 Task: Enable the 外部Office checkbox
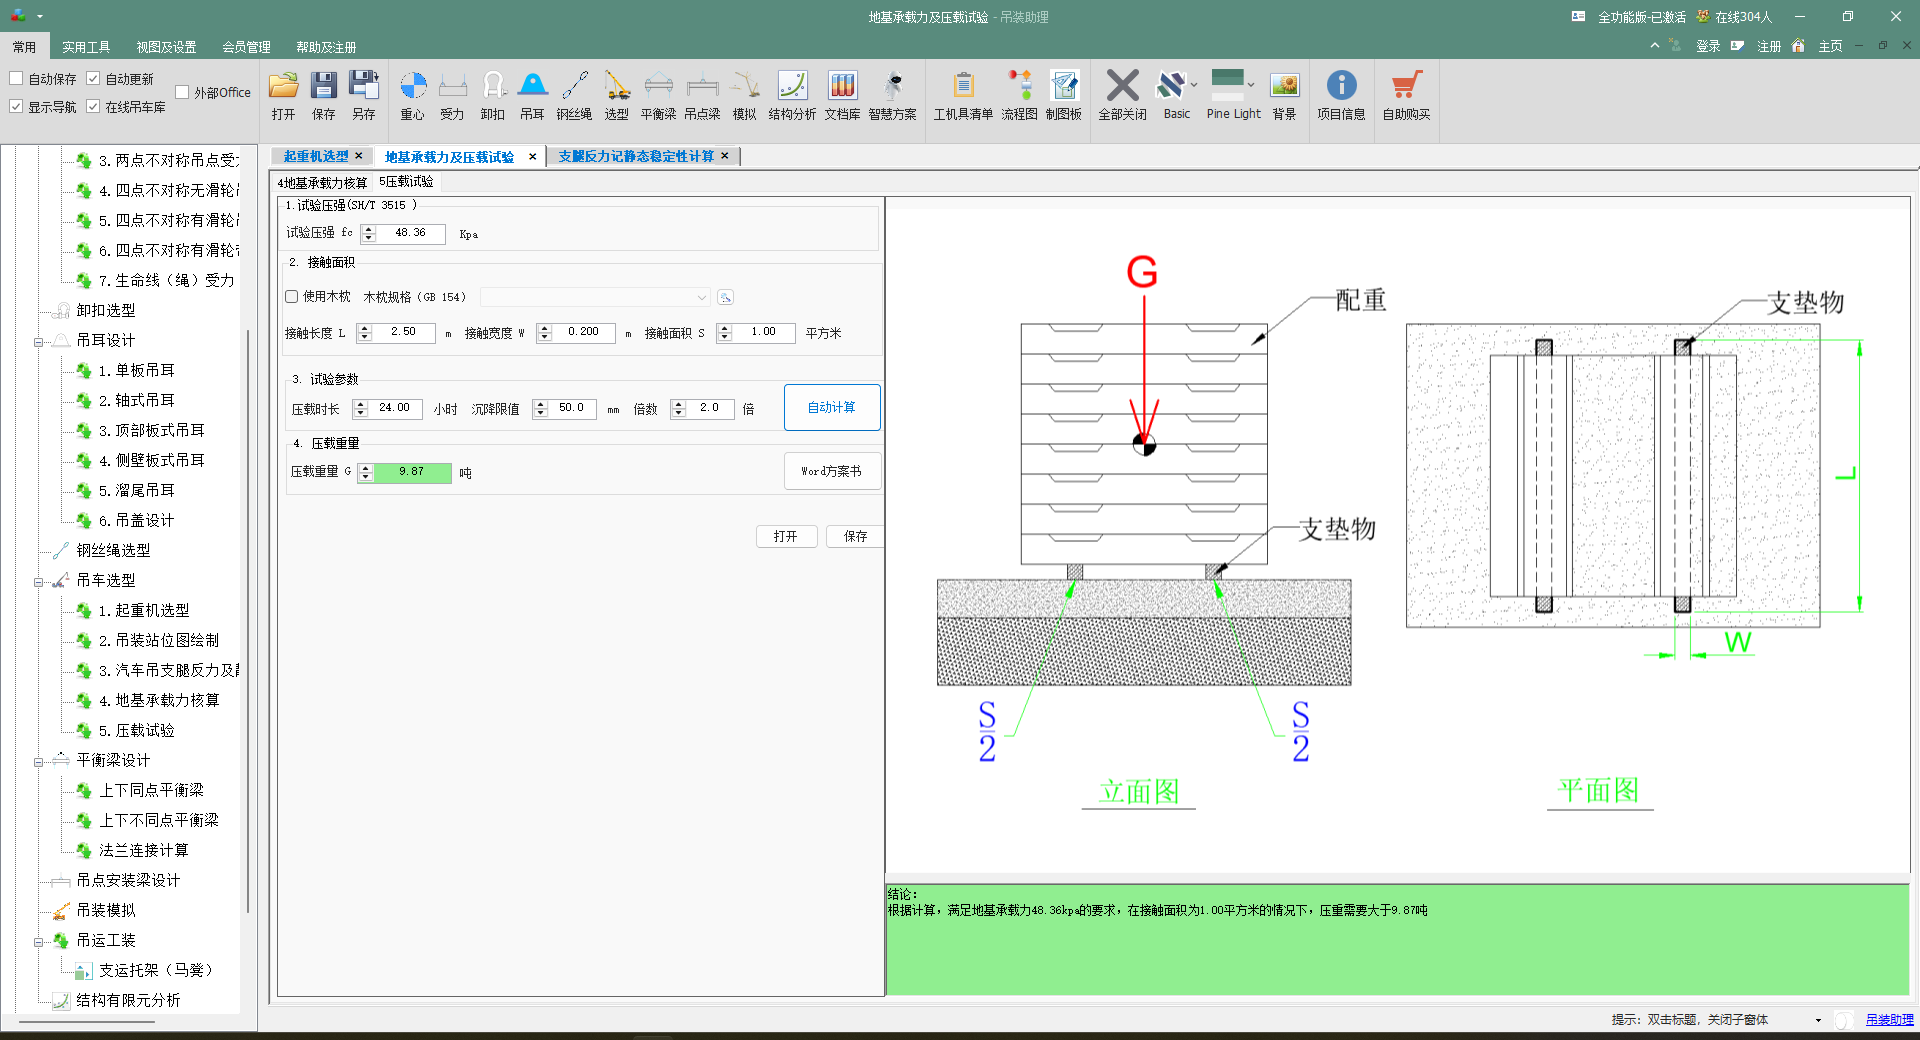182,92
